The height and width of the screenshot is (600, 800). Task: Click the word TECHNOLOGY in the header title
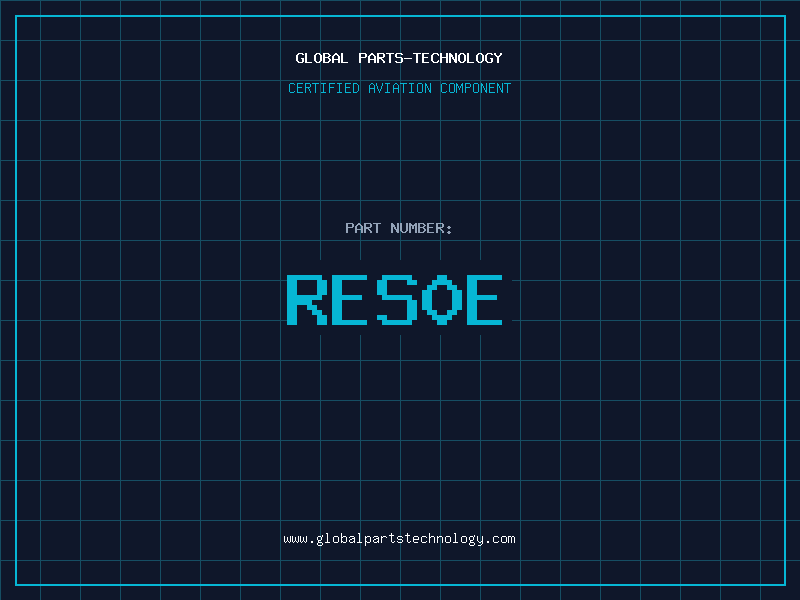coord(456,58)
